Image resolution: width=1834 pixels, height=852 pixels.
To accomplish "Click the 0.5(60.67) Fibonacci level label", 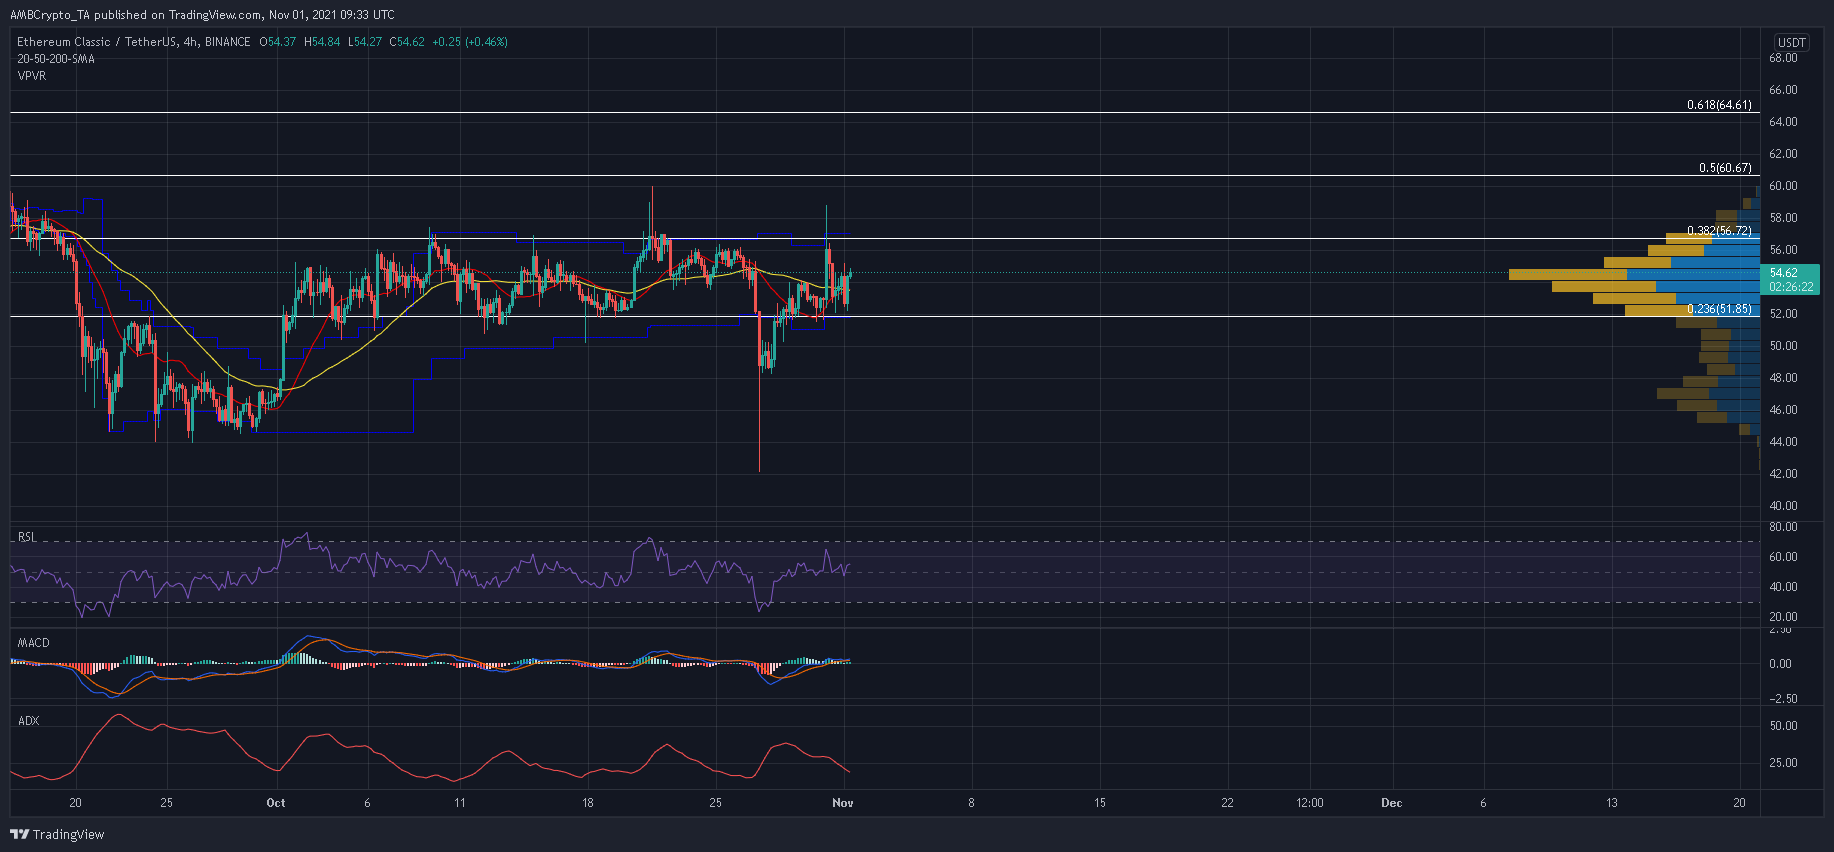I will 1725,168.
